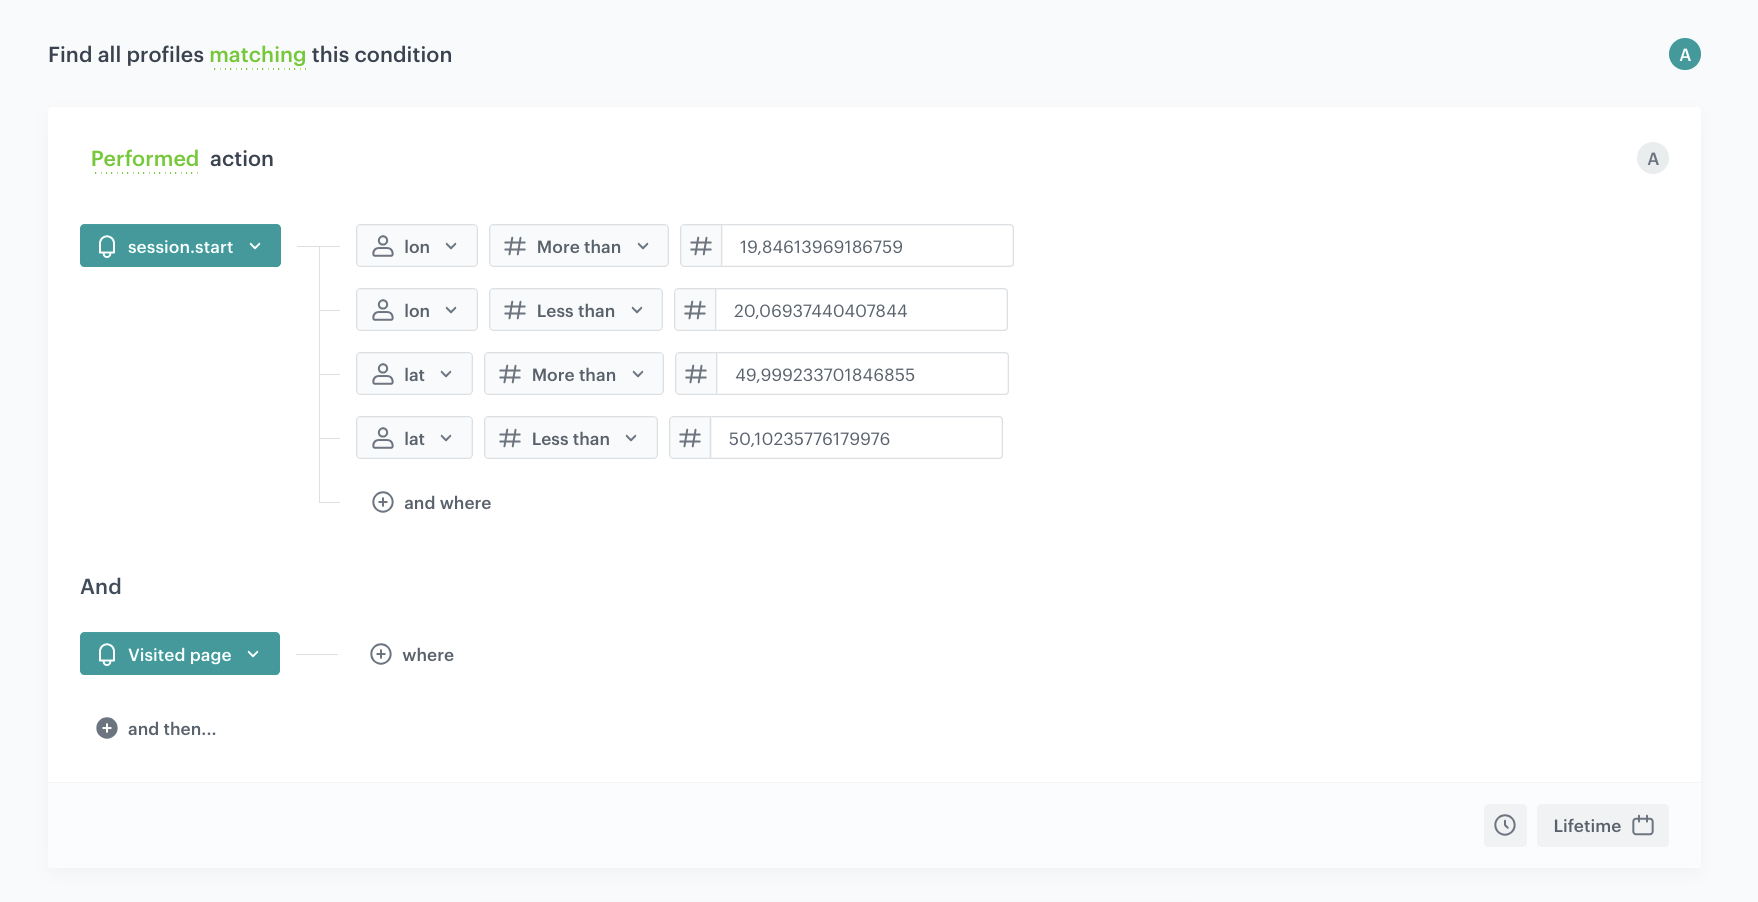Screen dimensions: 1758x902
Task: Click the hash icon before value 19,84613969186759
Action: coord(701,246)
